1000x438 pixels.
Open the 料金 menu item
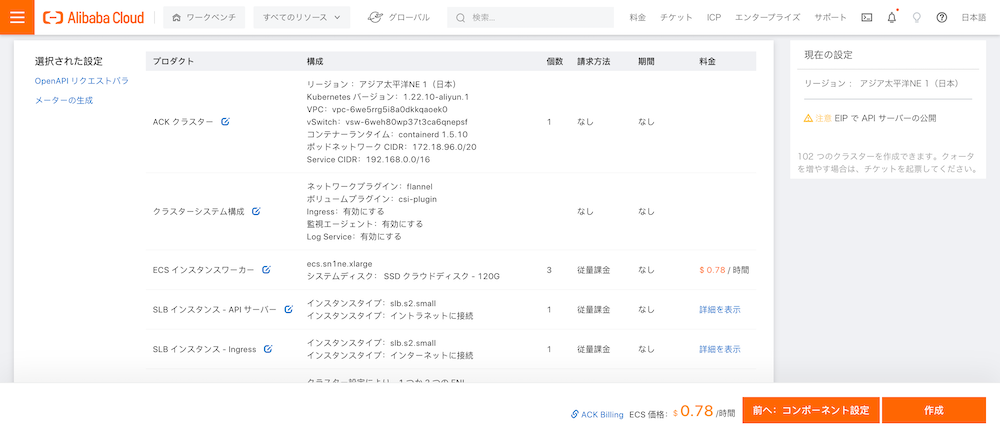point(638,17)
